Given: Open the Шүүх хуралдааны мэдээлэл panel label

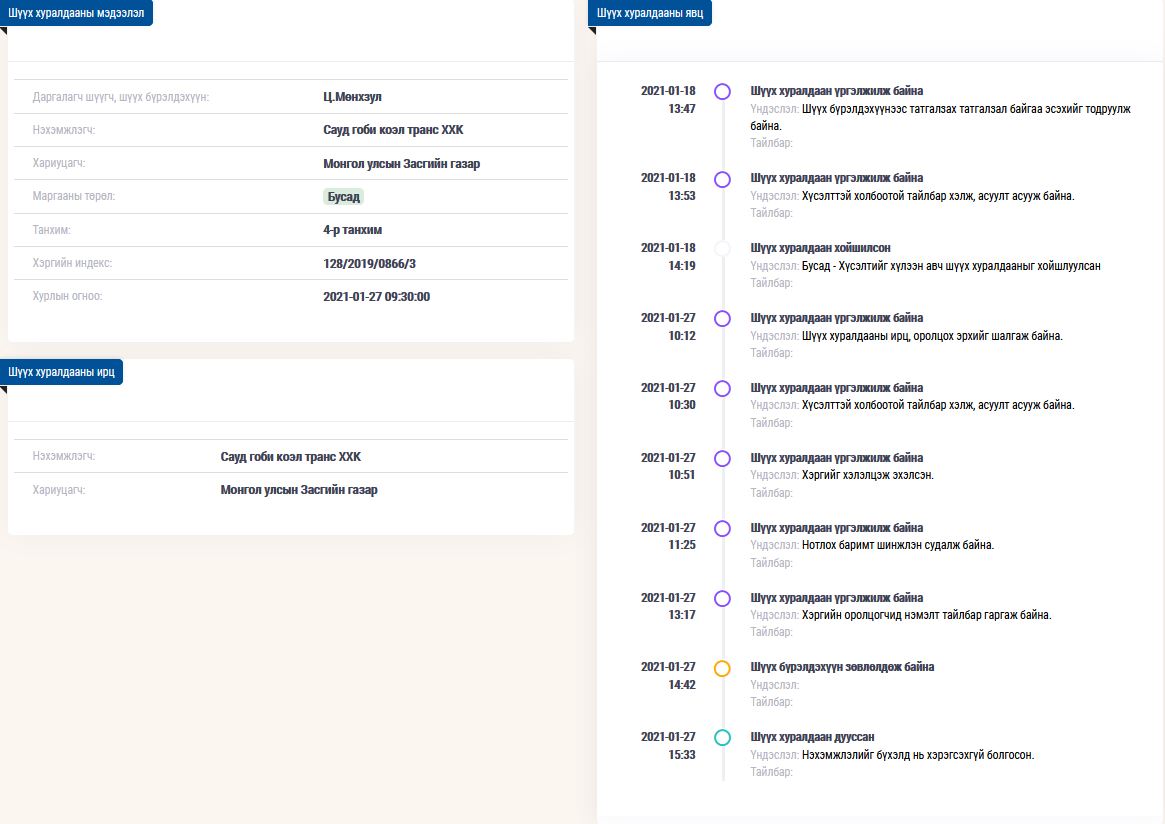Looking at the screenshot, I should pos(76,13).
